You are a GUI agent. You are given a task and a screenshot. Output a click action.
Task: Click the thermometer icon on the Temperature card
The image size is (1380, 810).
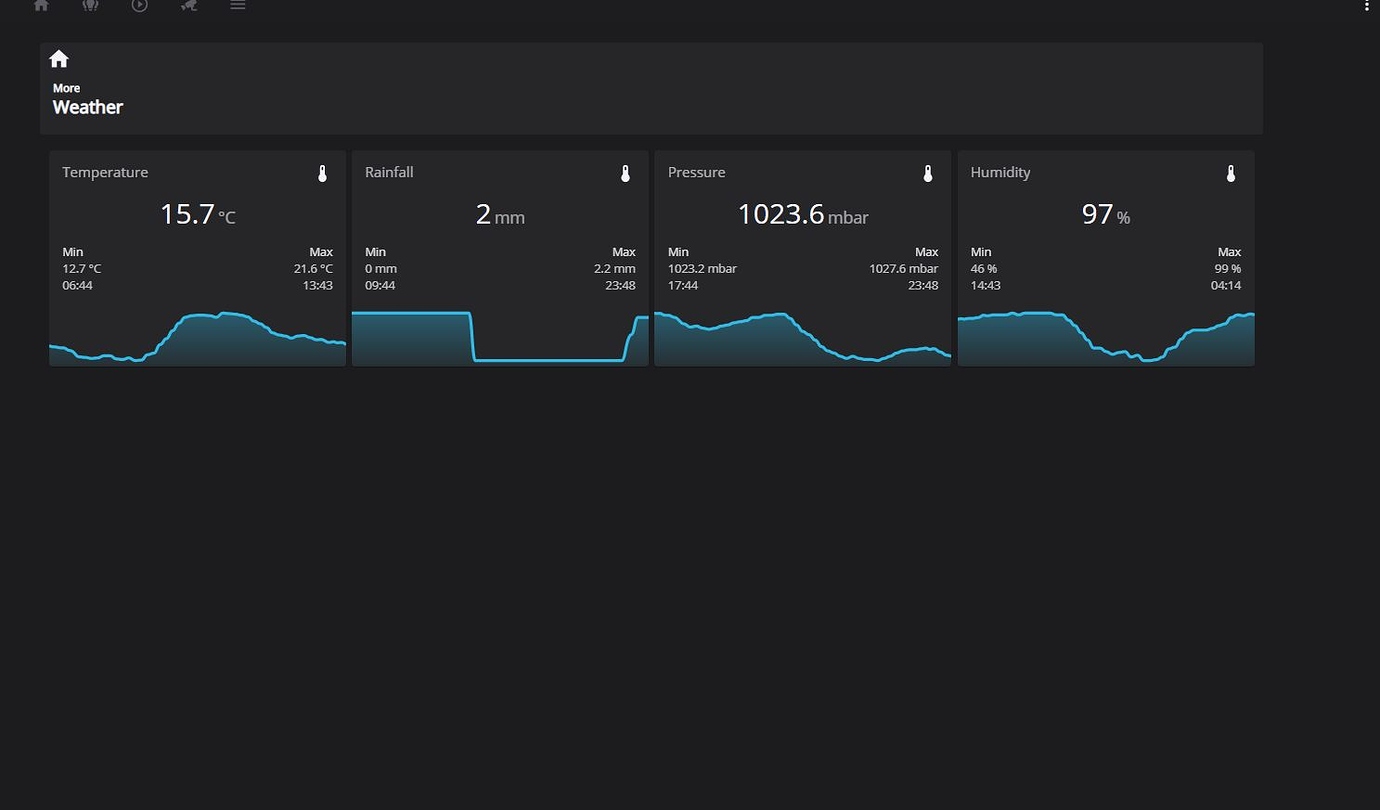(322, 172)
